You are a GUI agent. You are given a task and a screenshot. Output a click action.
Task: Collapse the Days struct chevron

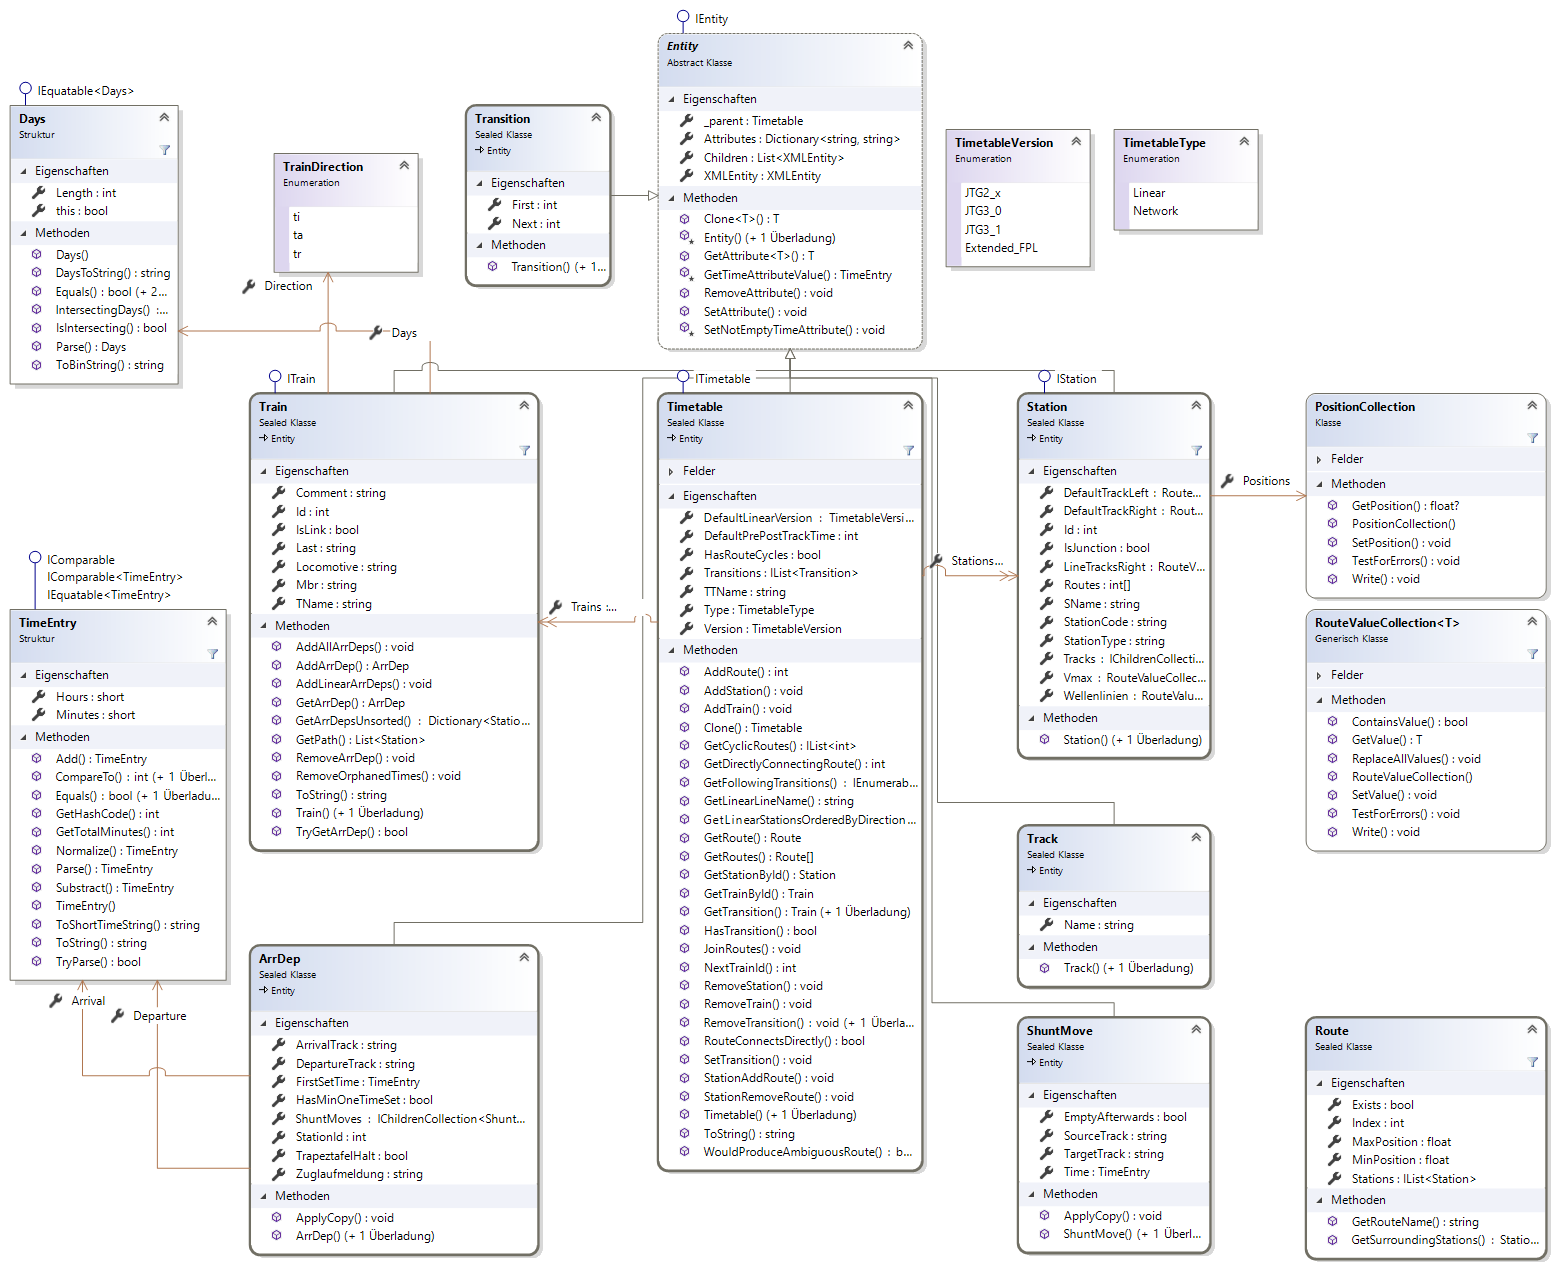[x=164, y=117]
